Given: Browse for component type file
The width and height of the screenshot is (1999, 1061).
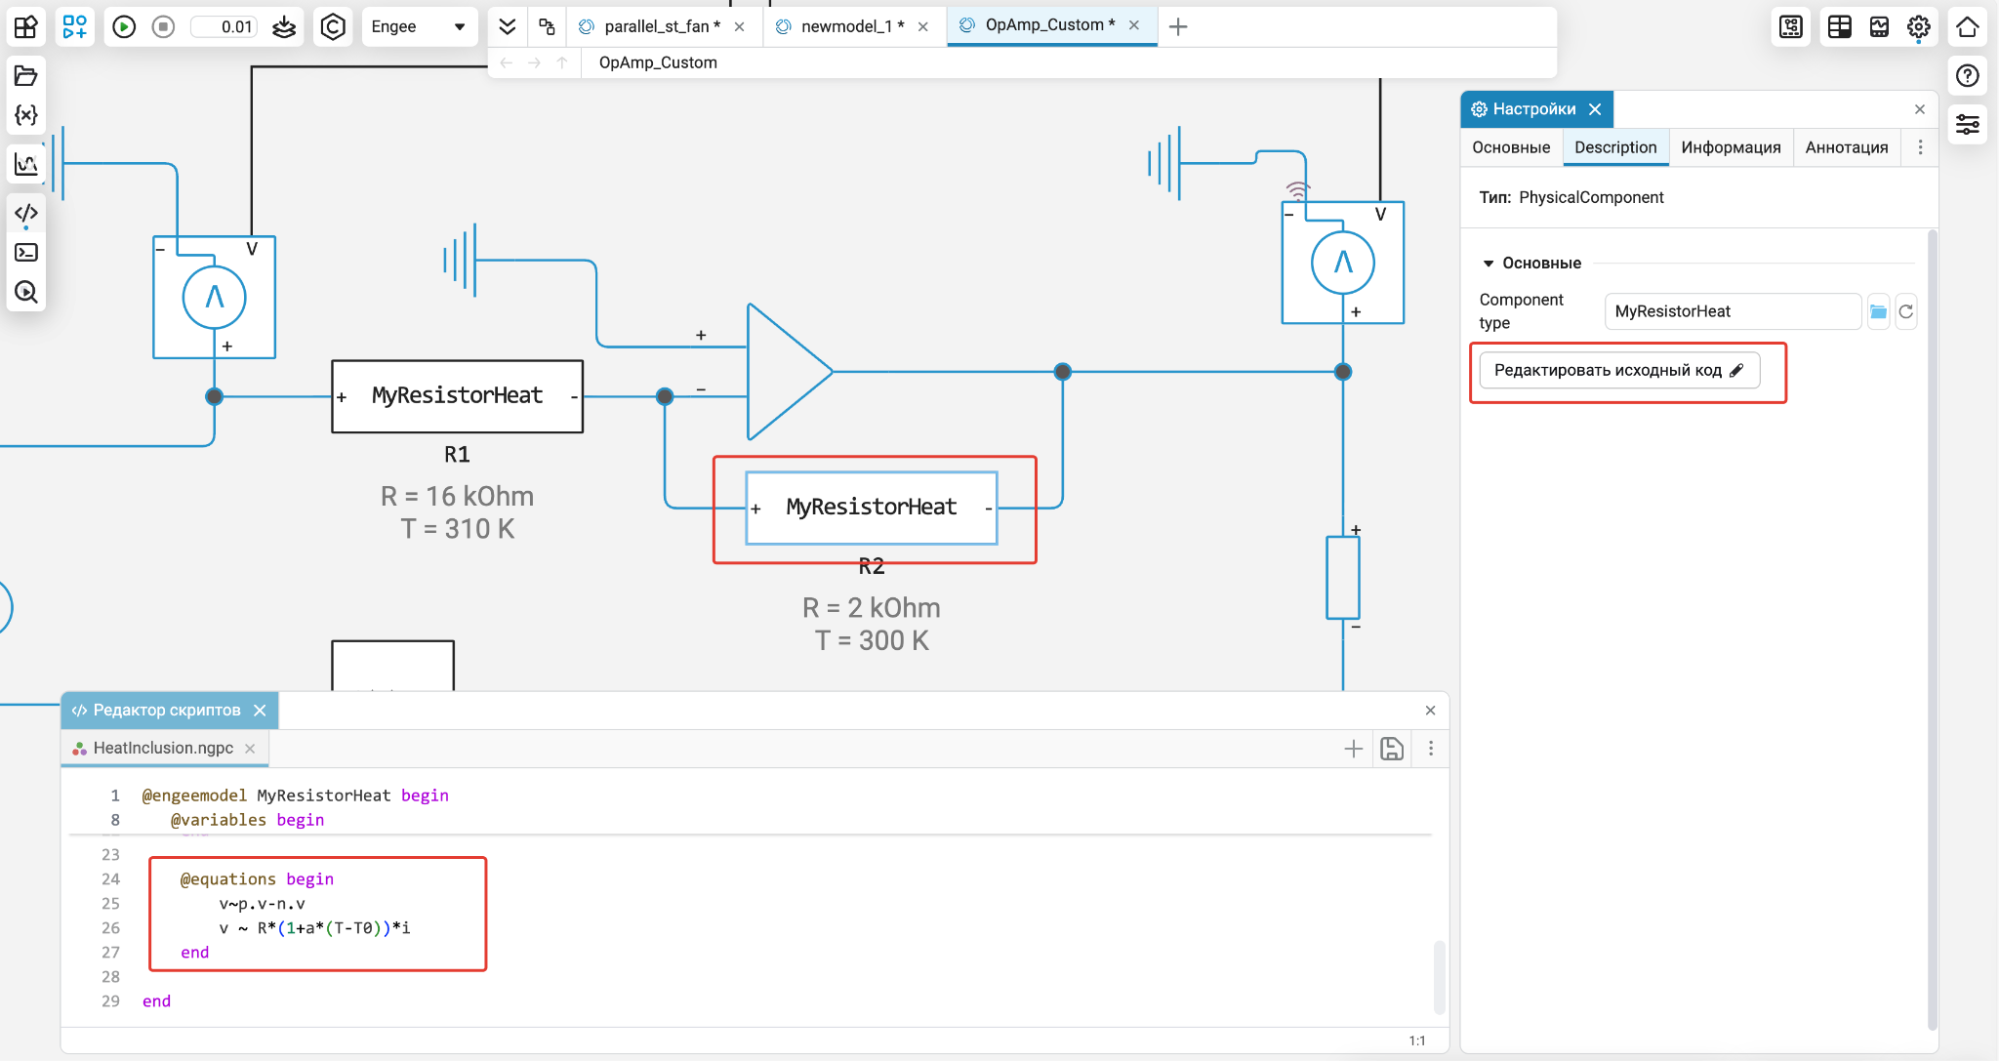Looking at the screenshot, I should point(1878,312).
